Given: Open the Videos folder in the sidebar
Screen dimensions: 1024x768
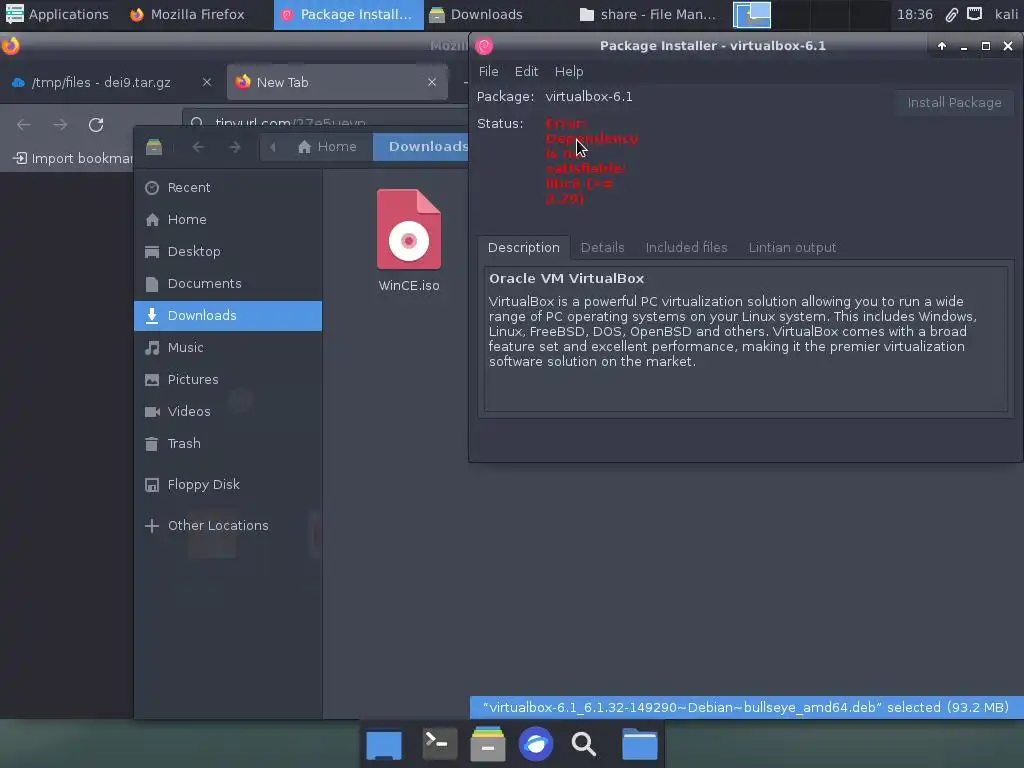Looking at the screenshot, I should [x=227, y=411].
